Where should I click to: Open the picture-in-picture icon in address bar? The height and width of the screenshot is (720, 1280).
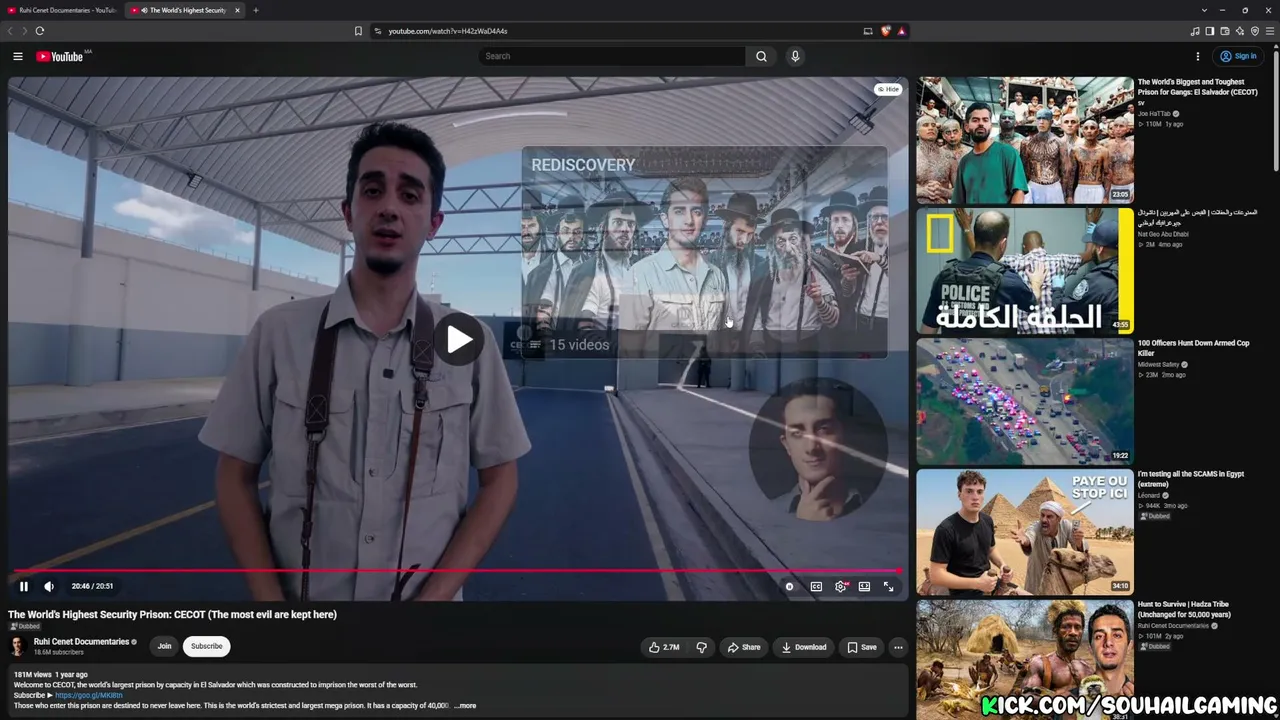[868, 31]
